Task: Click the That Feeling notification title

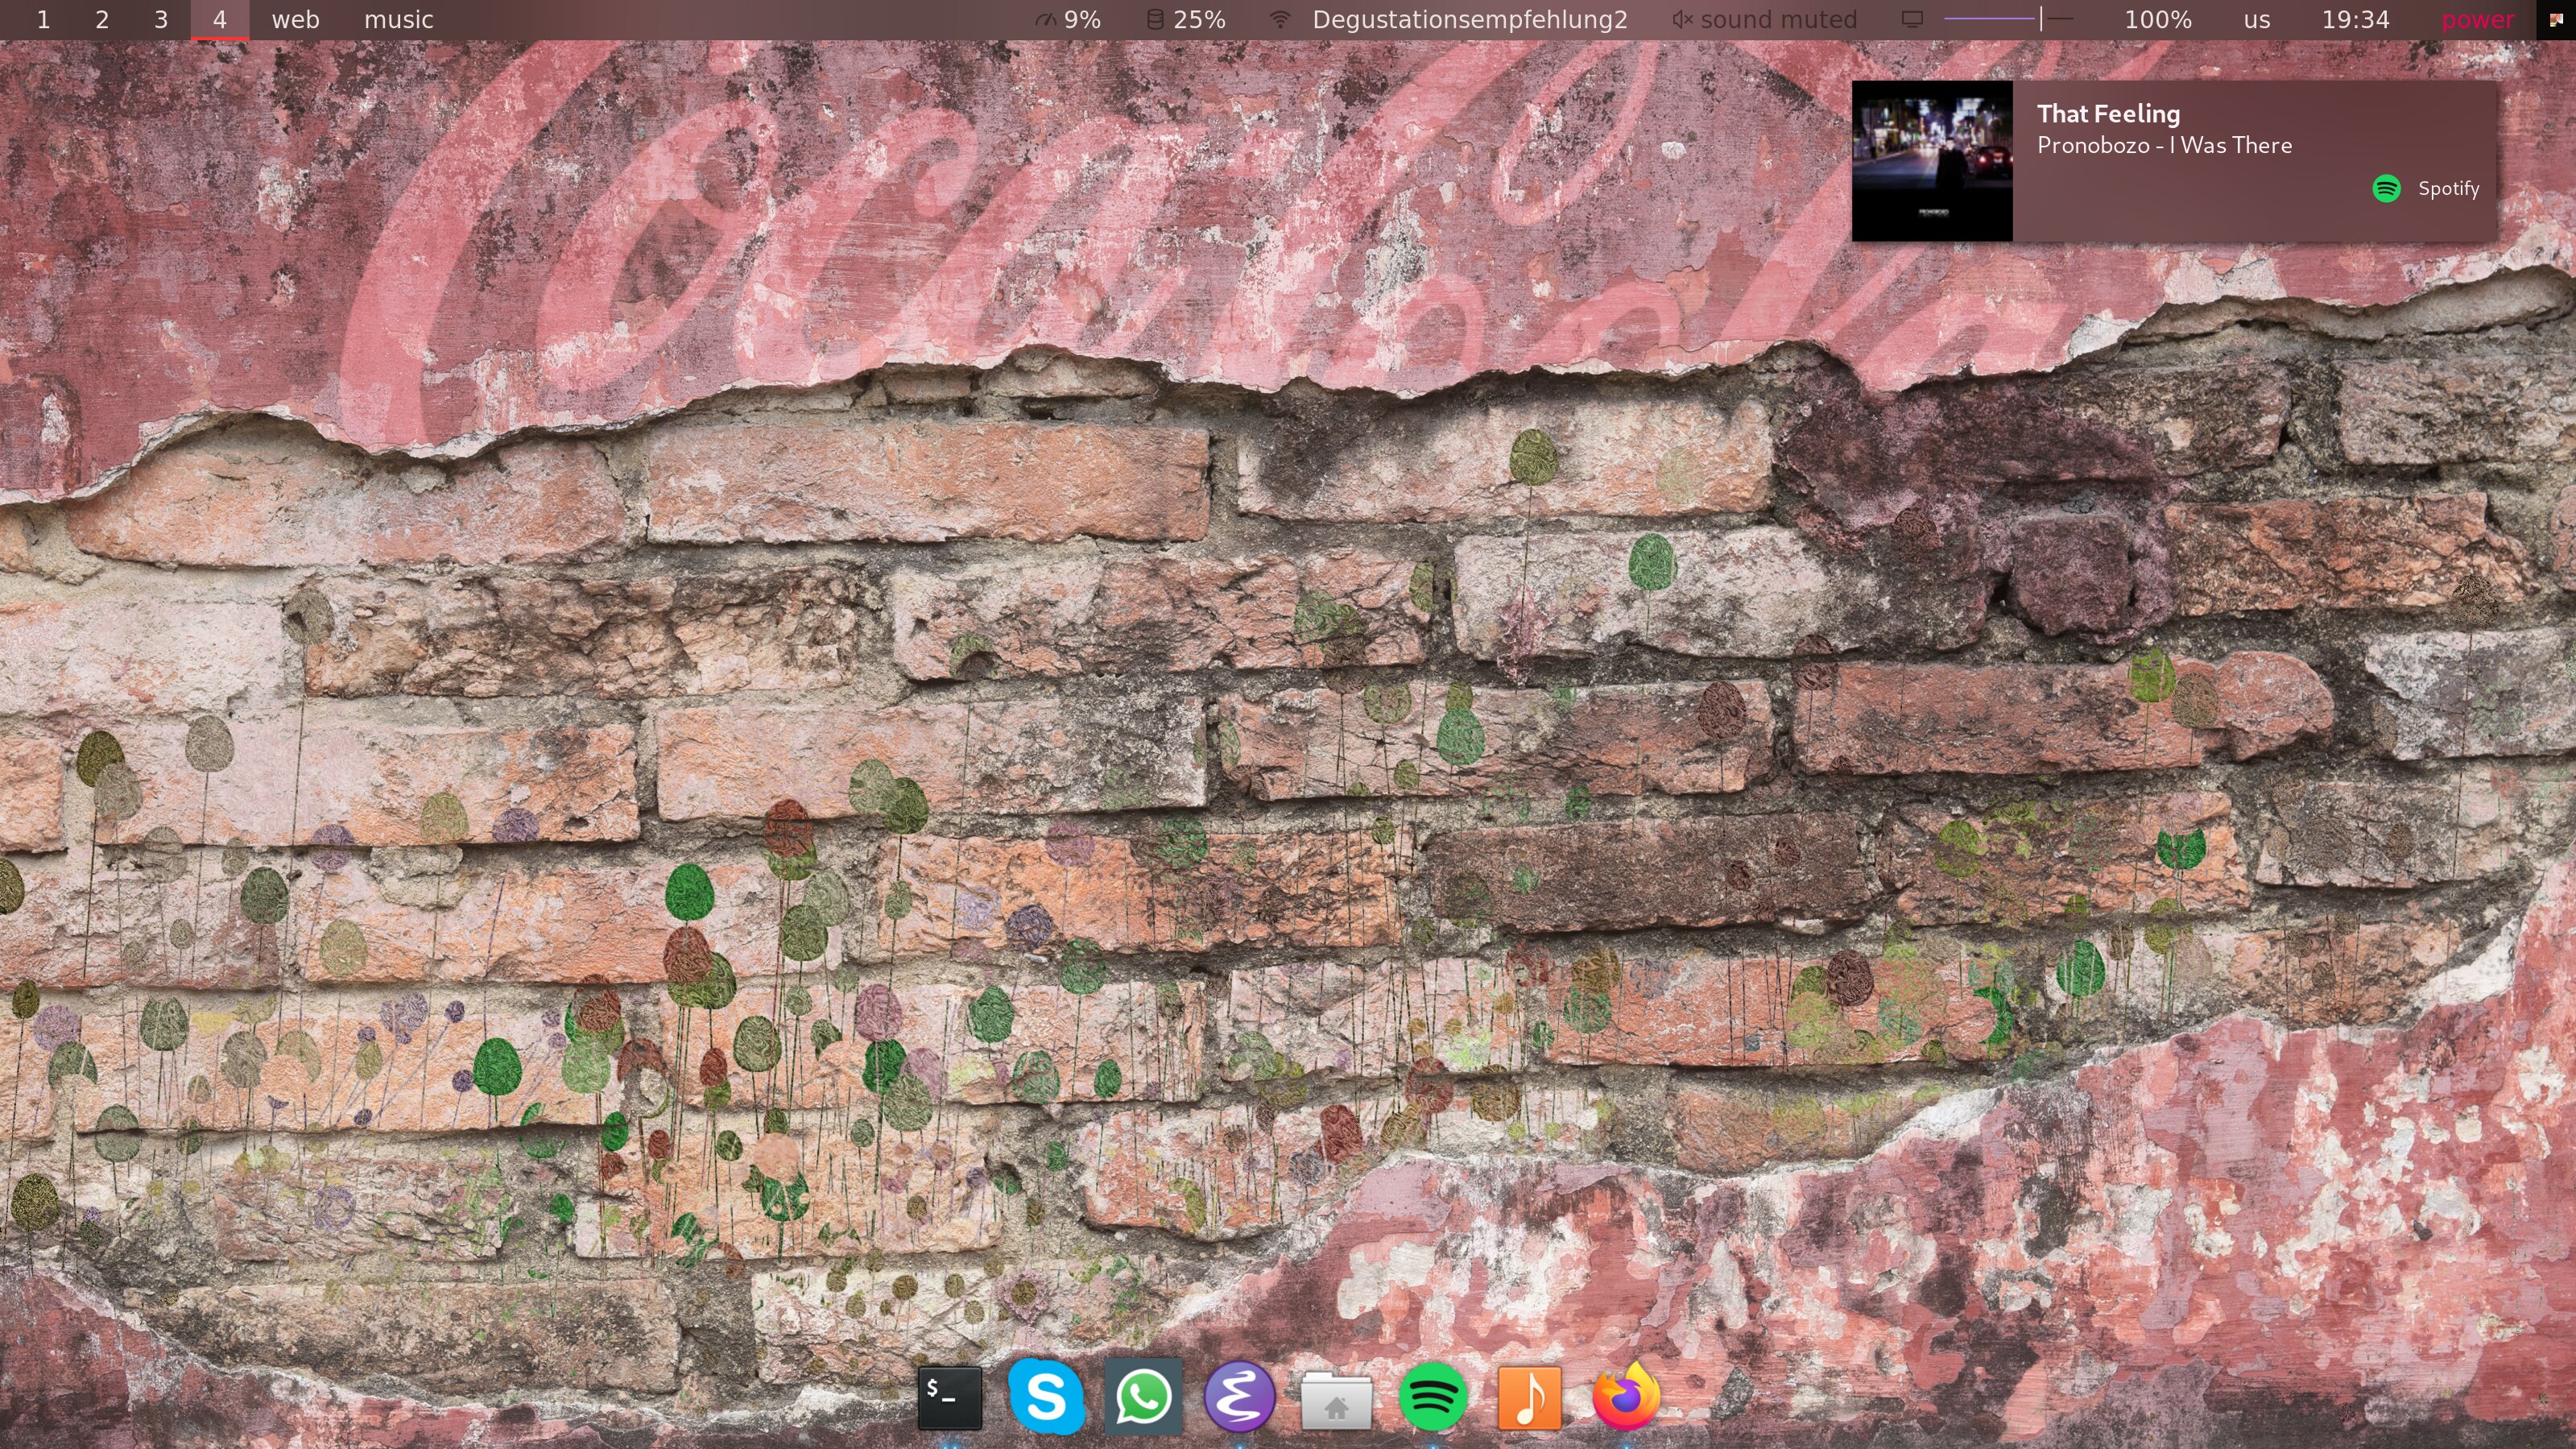Action: tap(2108, 114)
